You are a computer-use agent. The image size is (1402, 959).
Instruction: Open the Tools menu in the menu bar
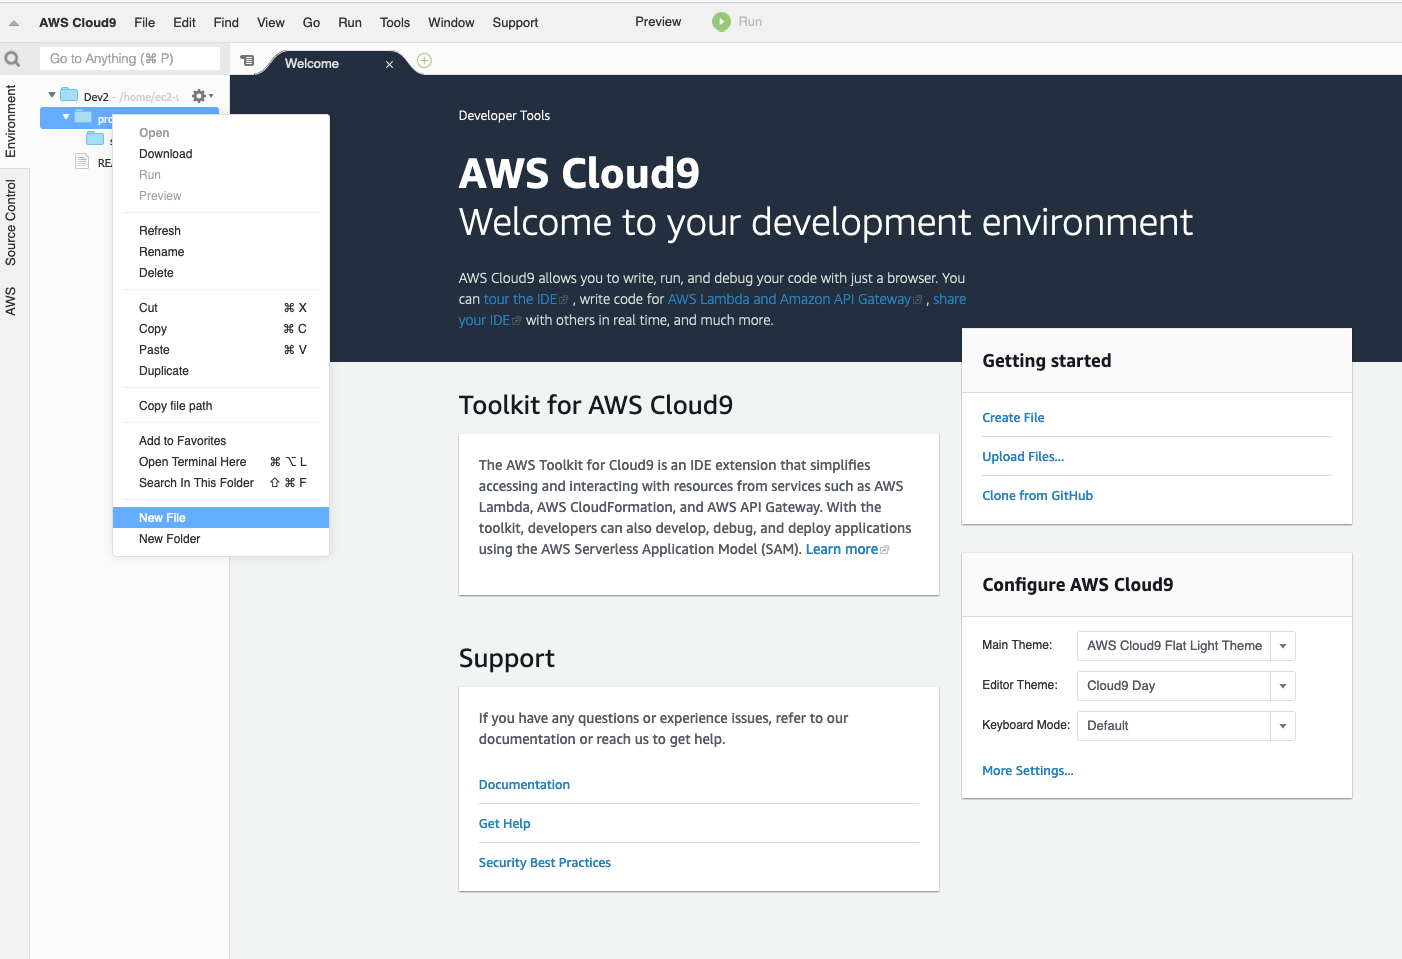point(395,22)
